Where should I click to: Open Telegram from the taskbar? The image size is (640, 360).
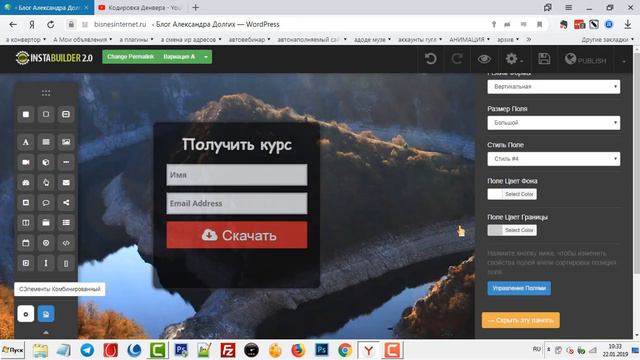click(x=87, y=350)
